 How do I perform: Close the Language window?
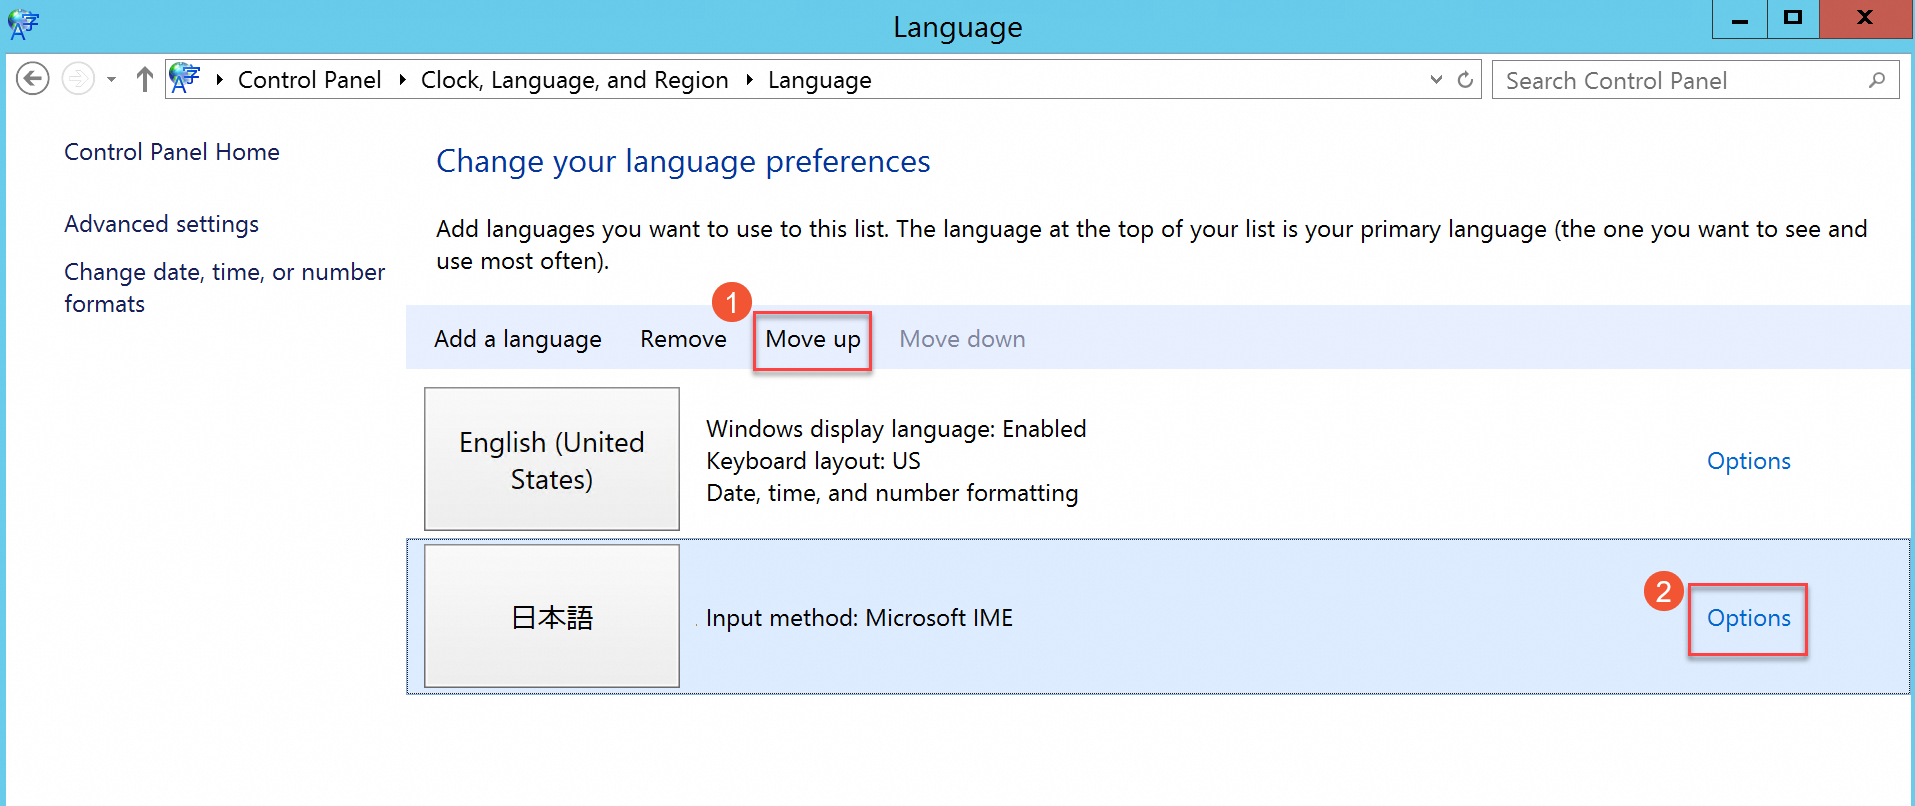(1865, 19)
